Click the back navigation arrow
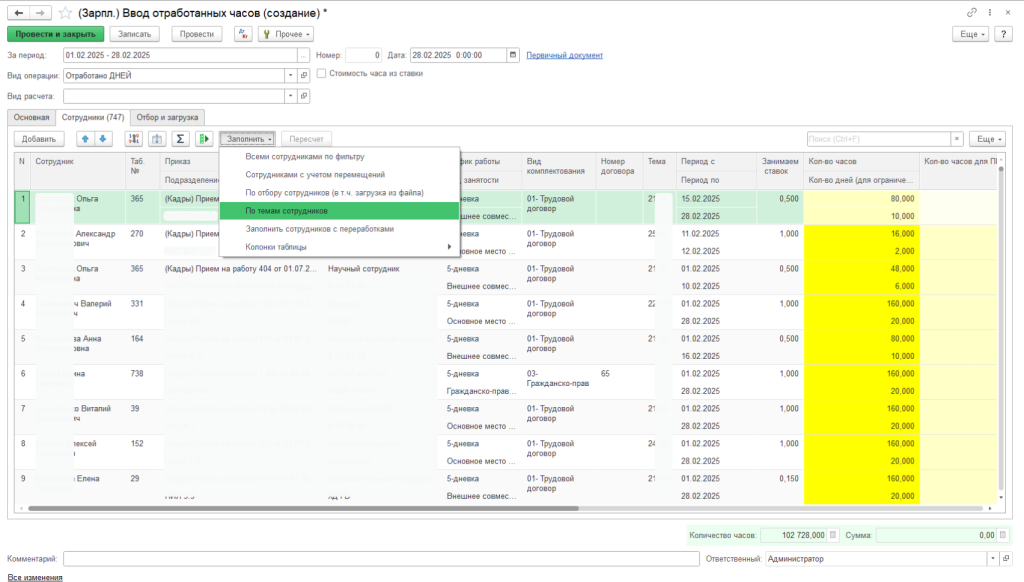 click(x=17, y=12)
